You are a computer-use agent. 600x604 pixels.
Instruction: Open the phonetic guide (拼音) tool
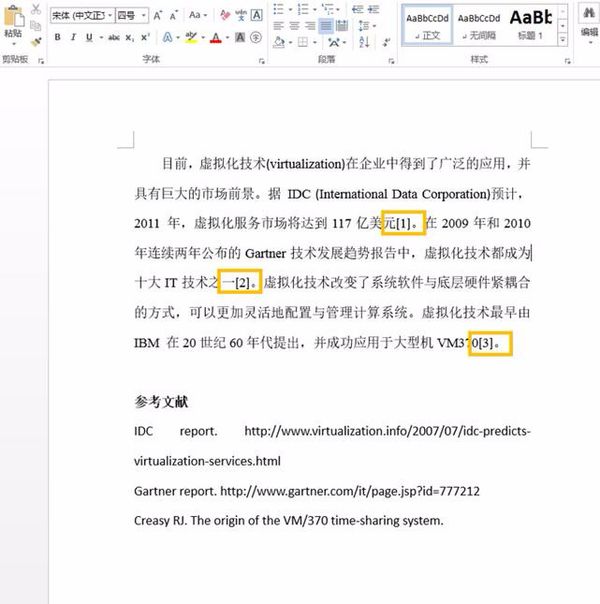click(x=241, y=15)
